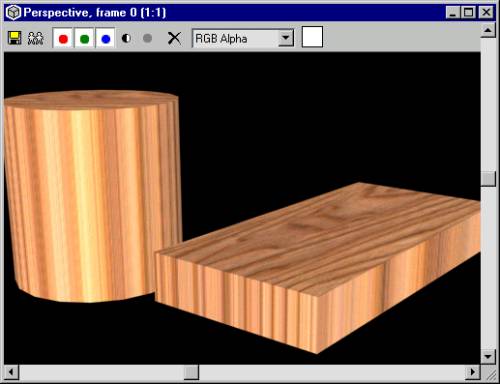
Task: Click the horizontal scrollbar thumb
Action: click(x=191, y=372)
